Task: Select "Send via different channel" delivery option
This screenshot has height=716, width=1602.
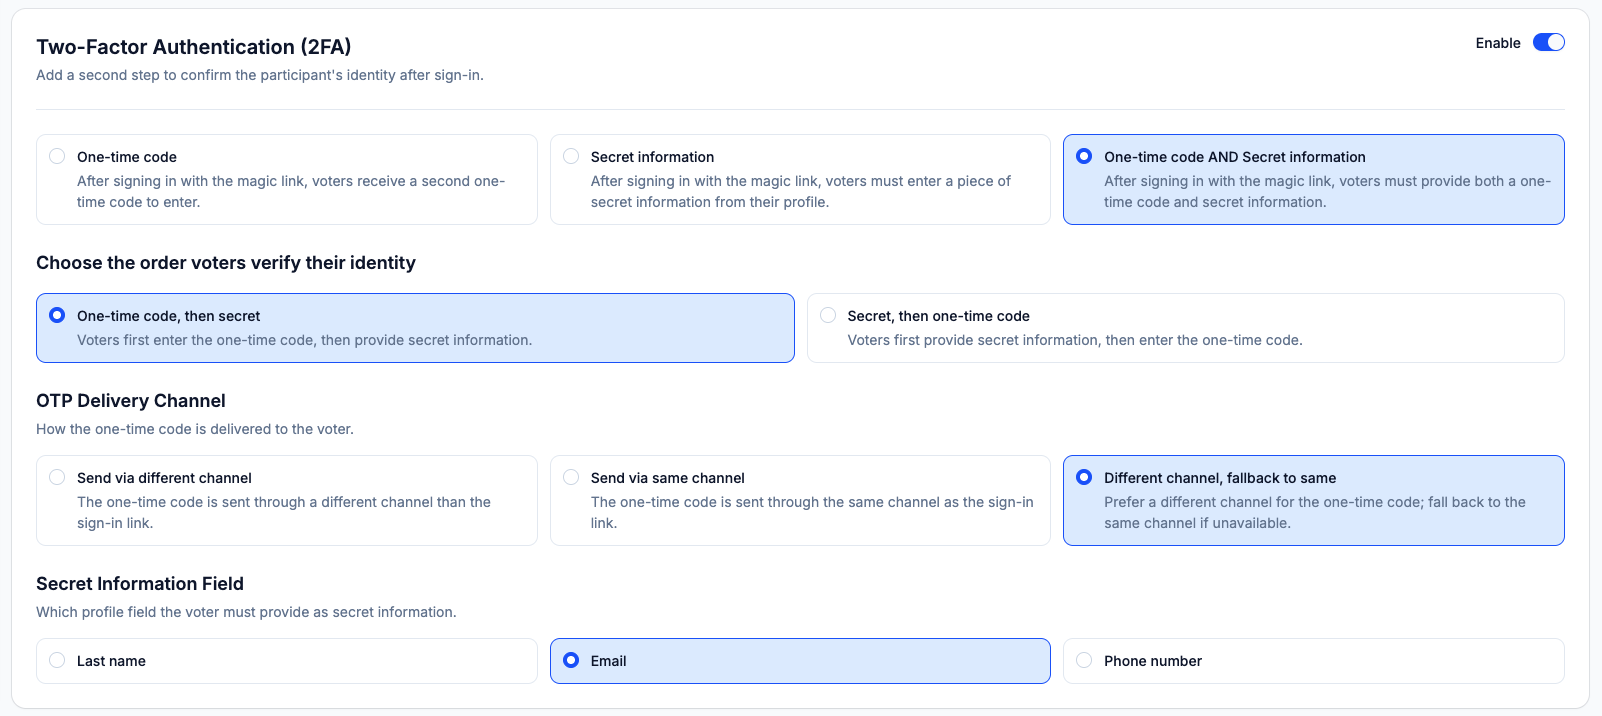Action: click(x=58, y=478)
